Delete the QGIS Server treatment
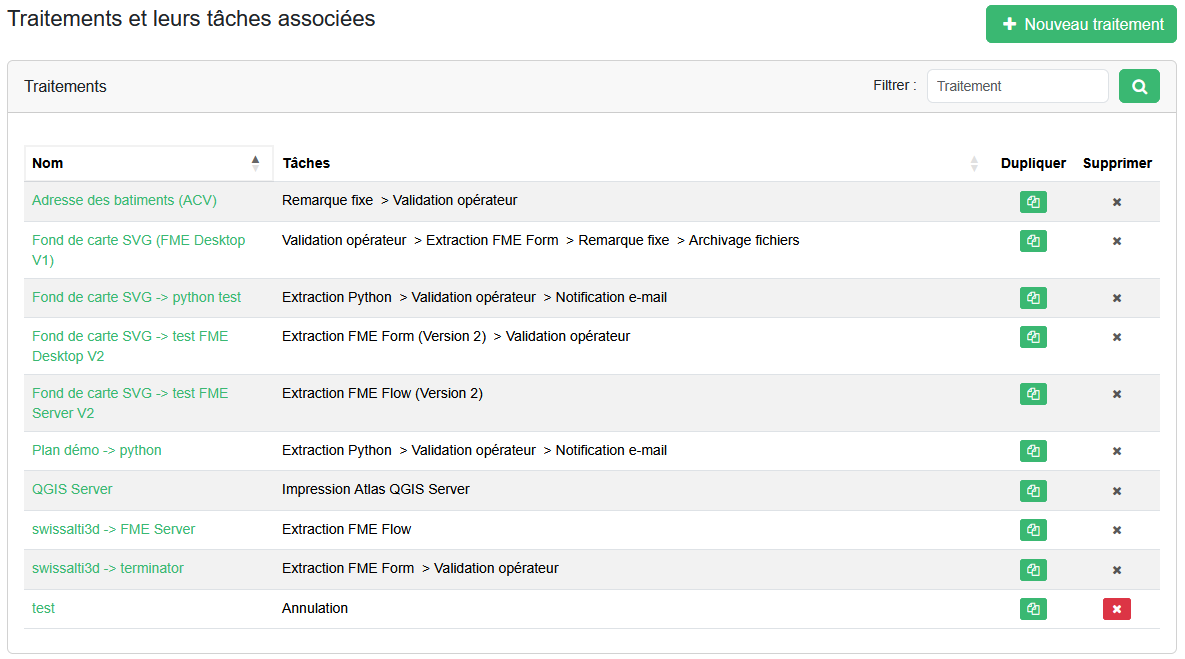Image resolution: width=1185 pixels, height=659 pixels. (x=1117, y=490)
